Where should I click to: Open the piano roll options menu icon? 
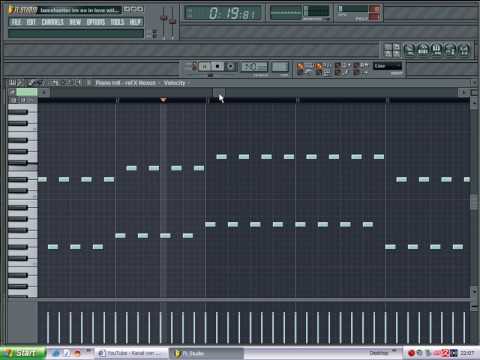click(12, 83)
